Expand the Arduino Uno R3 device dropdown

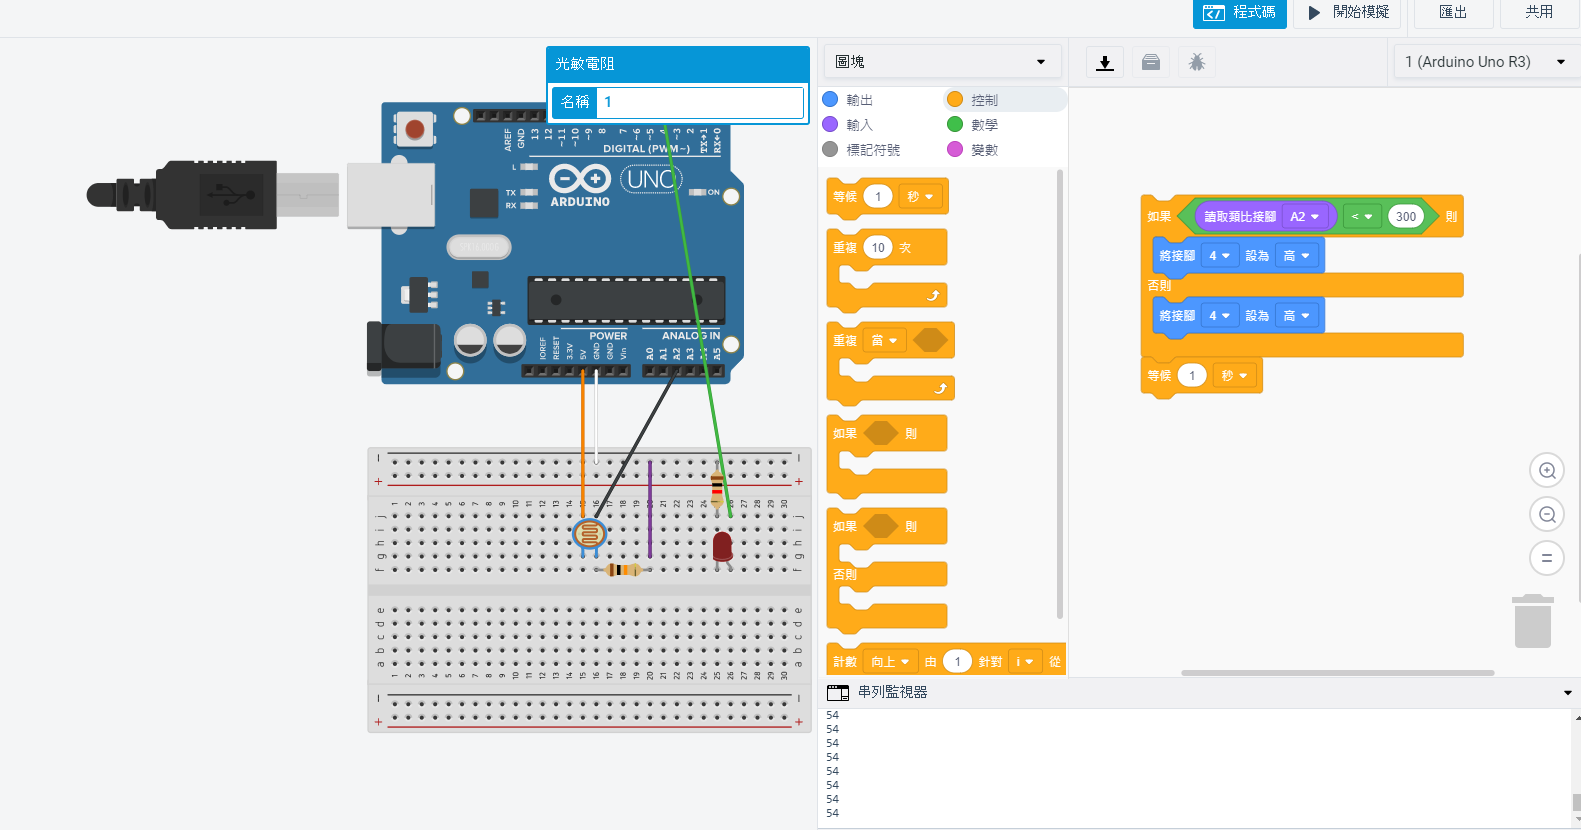pyautogui.click(x=1484, y=62)
